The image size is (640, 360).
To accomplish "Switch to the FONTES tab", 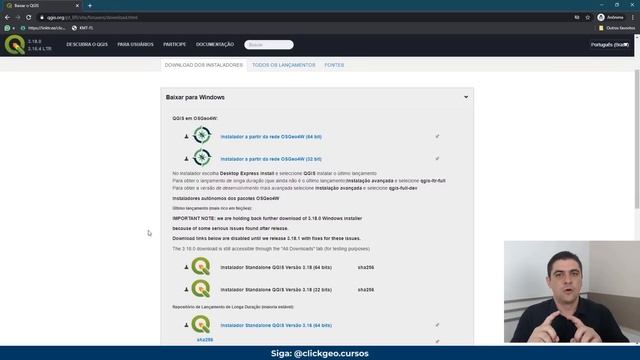I will point(334,65).
